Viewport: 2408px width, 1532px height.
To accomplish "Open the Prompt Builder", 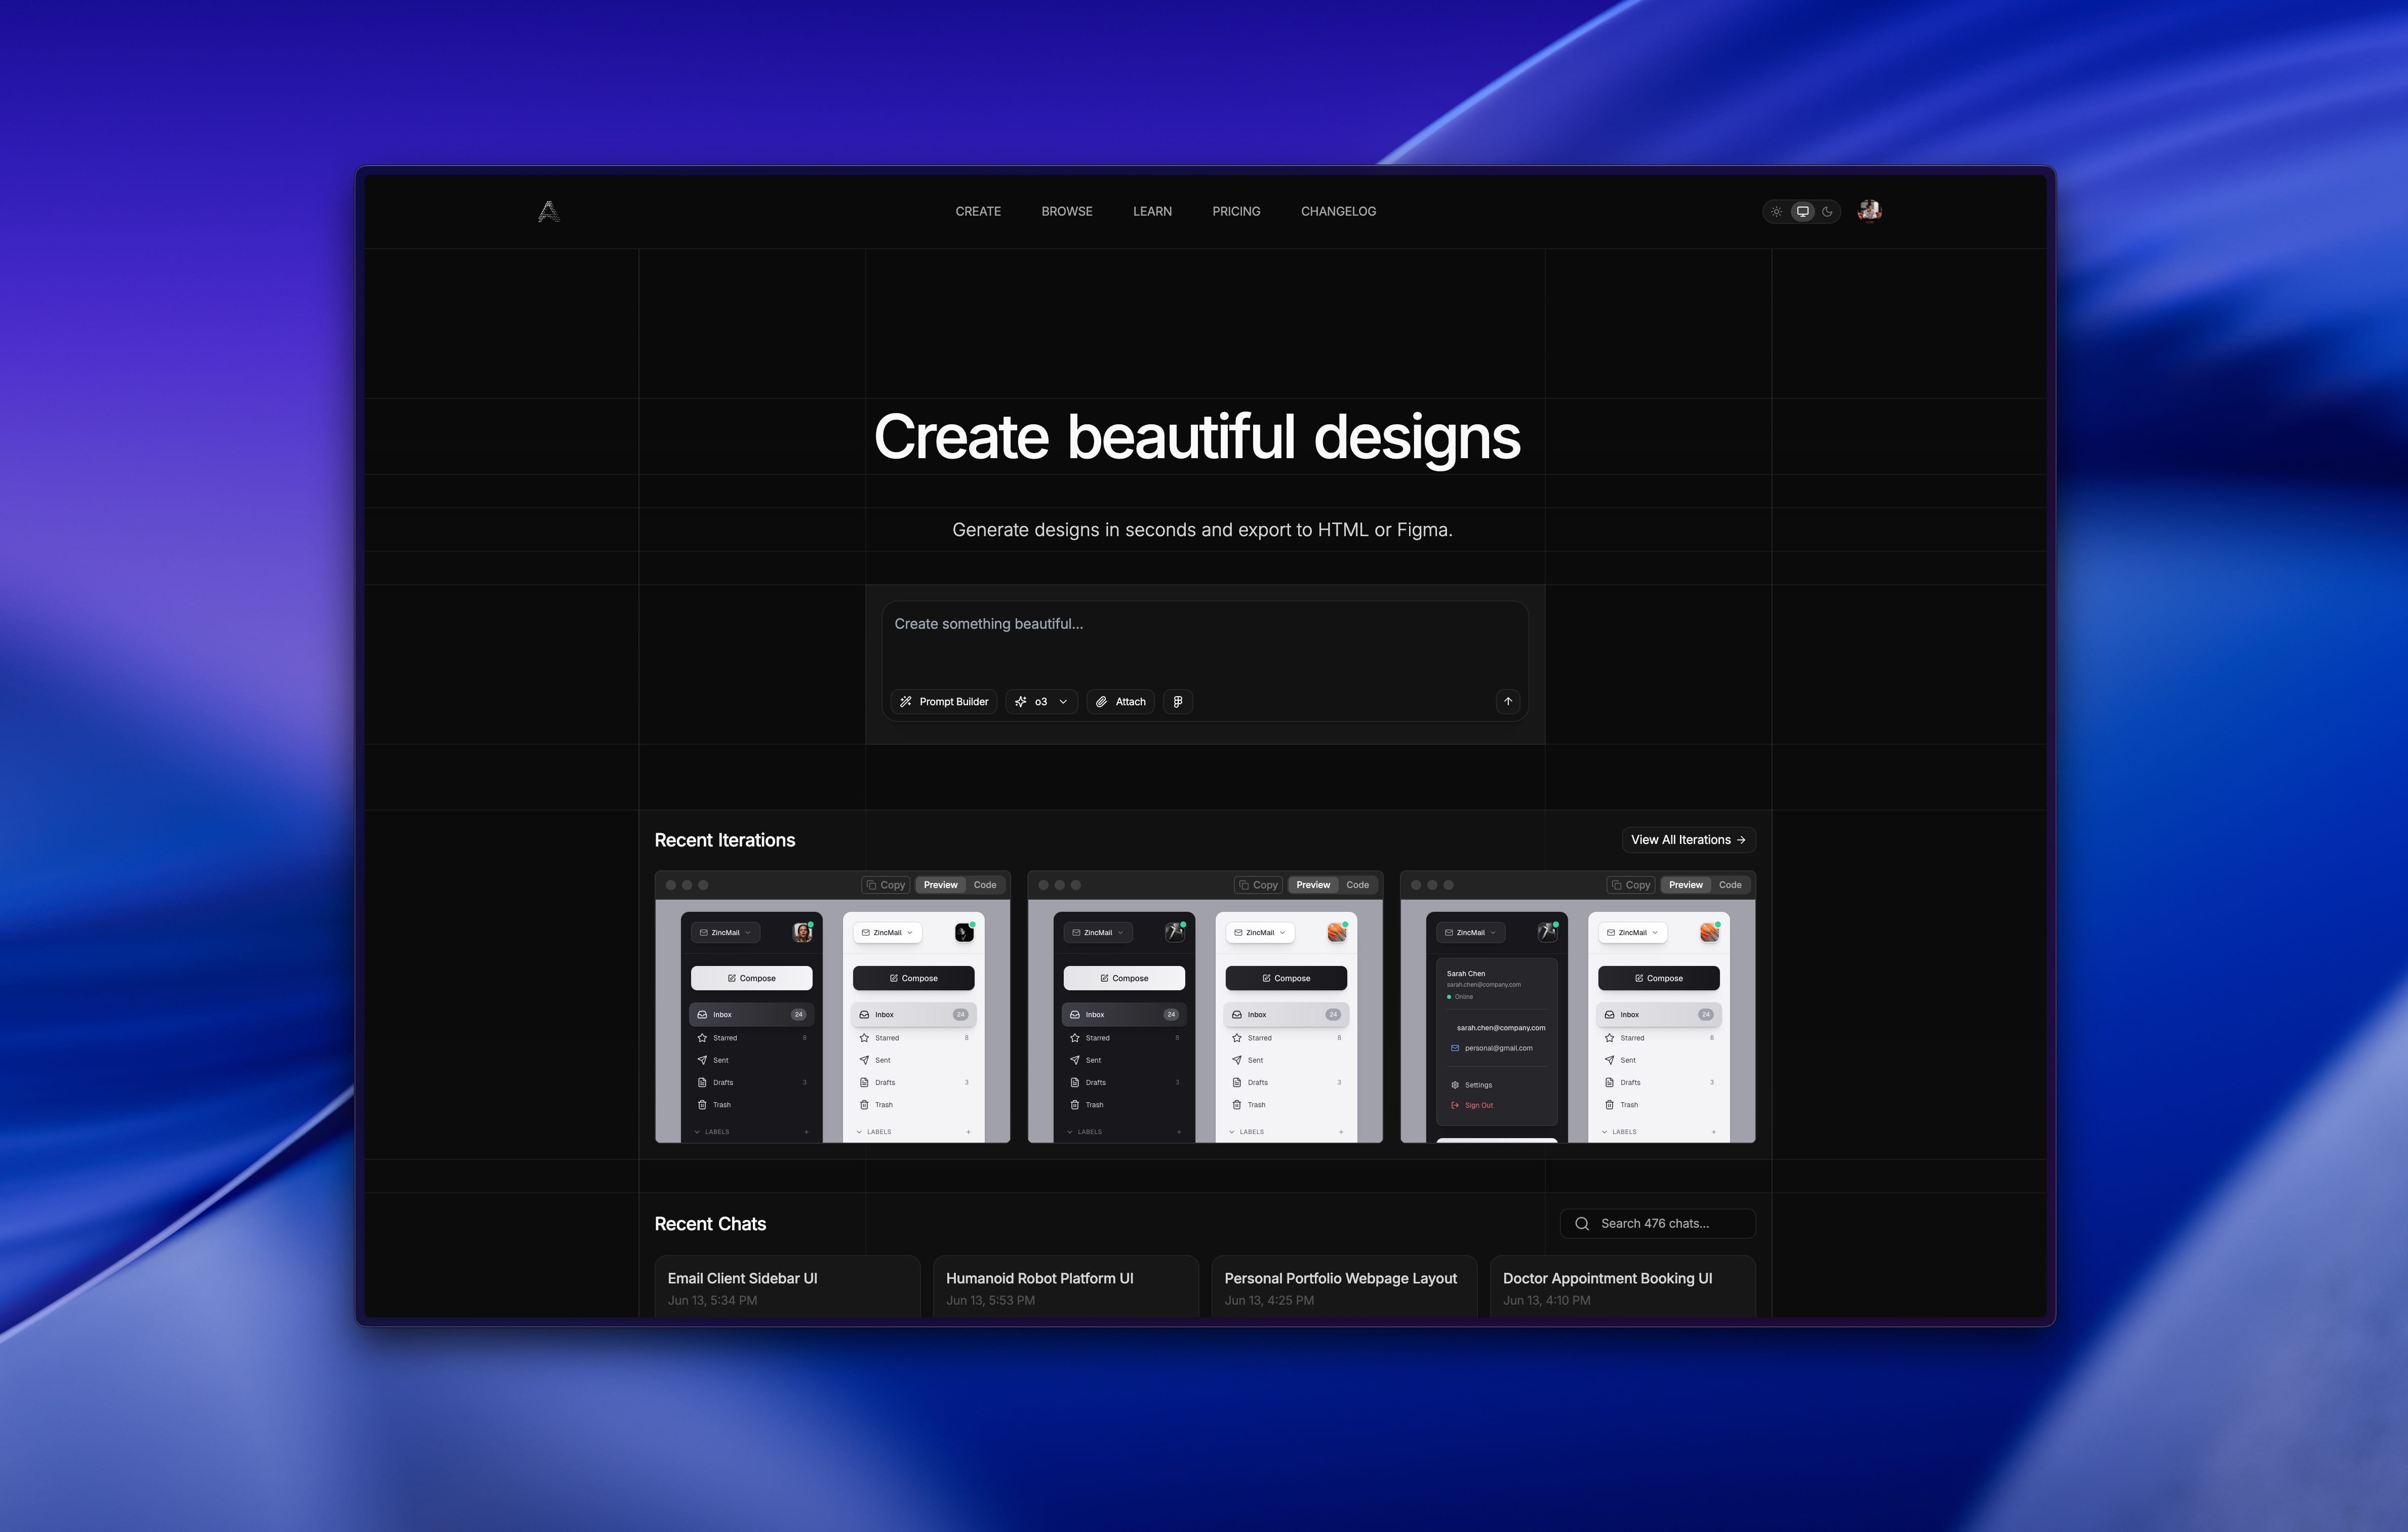I will [x=943, y=702].
